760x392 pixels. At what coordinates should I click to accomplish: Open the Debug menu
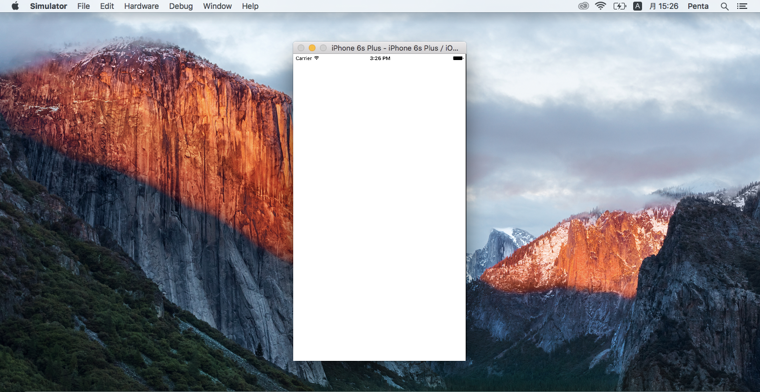click(181, 6)
